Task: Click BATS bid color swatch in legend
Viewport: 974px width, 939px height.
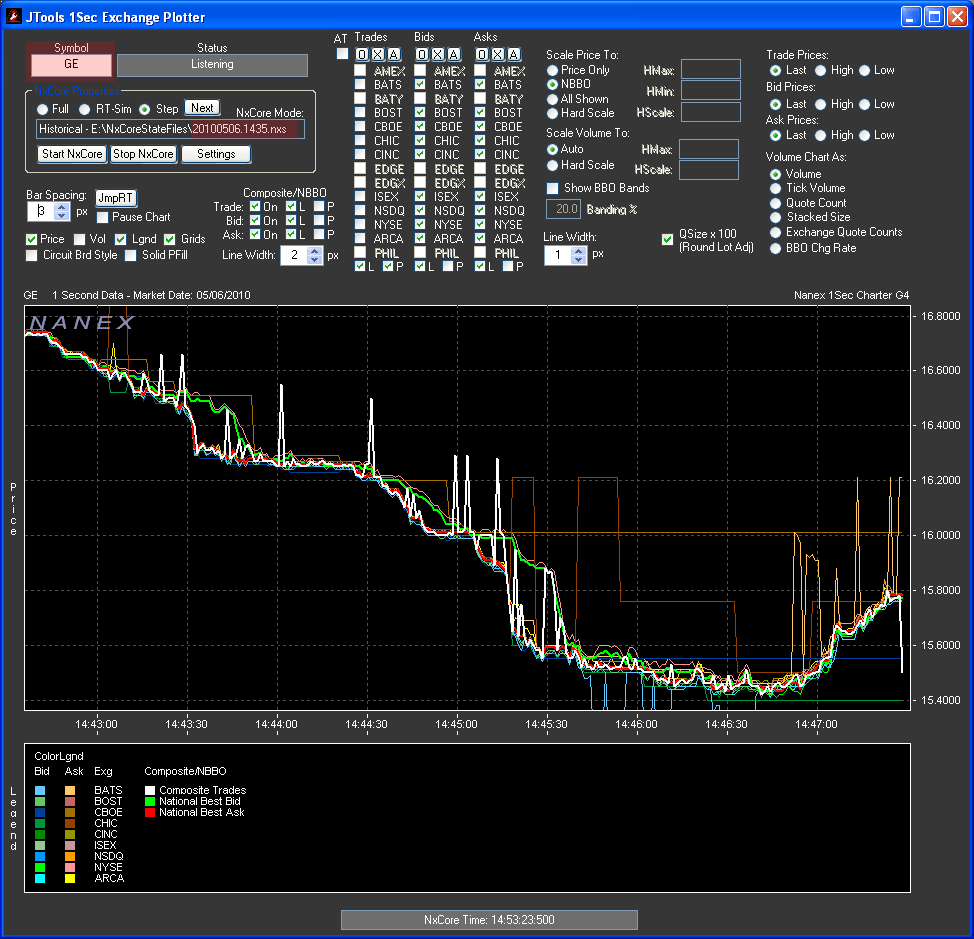Action: point(40,791)
